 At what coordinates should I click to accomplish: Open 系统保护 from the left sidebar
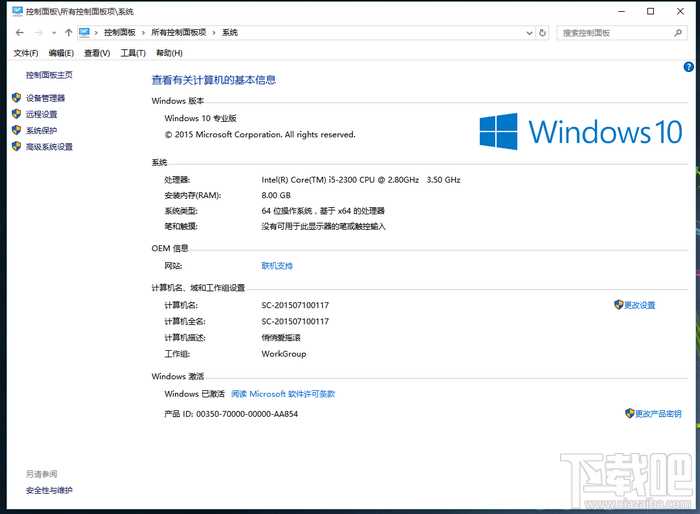[x=42, y=130]
